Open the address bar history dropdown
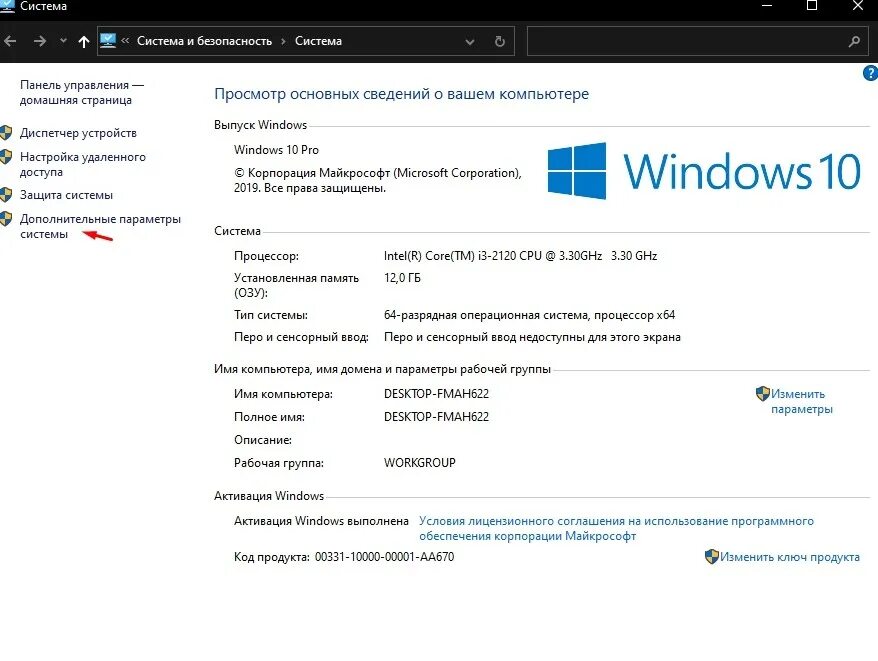Viewport: 878px width, 661px height. [x=470, y=41]
